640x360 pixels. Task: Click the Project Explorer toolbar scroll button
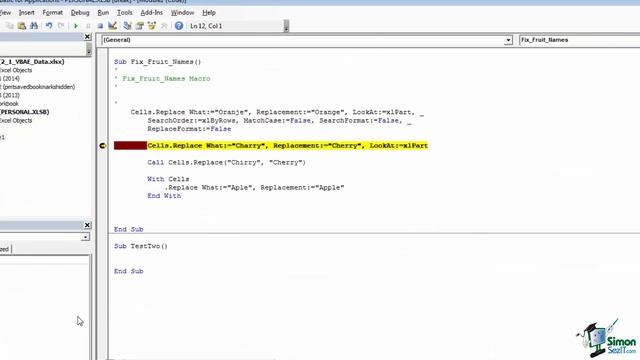89,50
